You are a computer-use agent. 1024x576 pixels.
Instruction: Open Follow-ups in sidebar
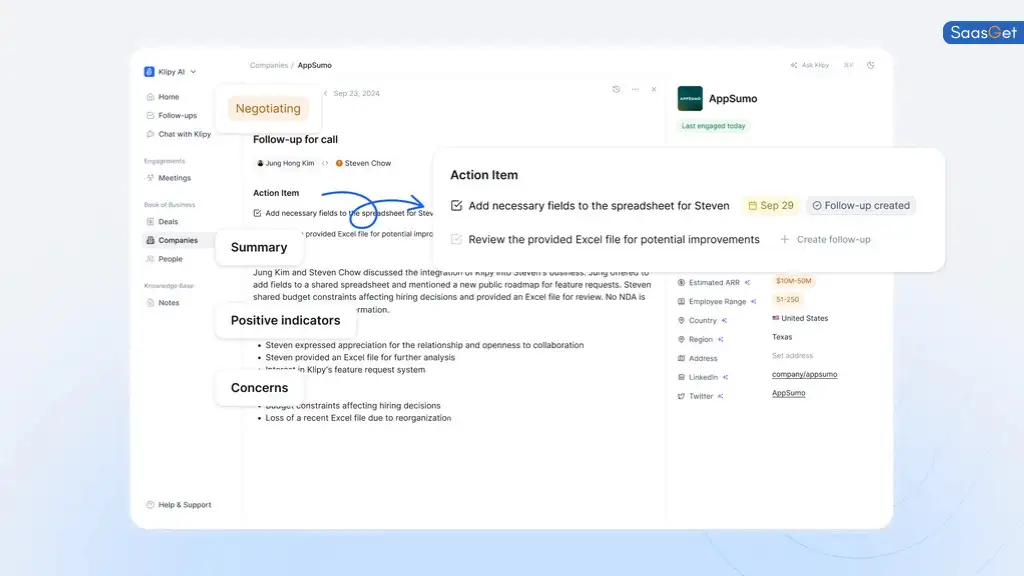tap(177, 116)
